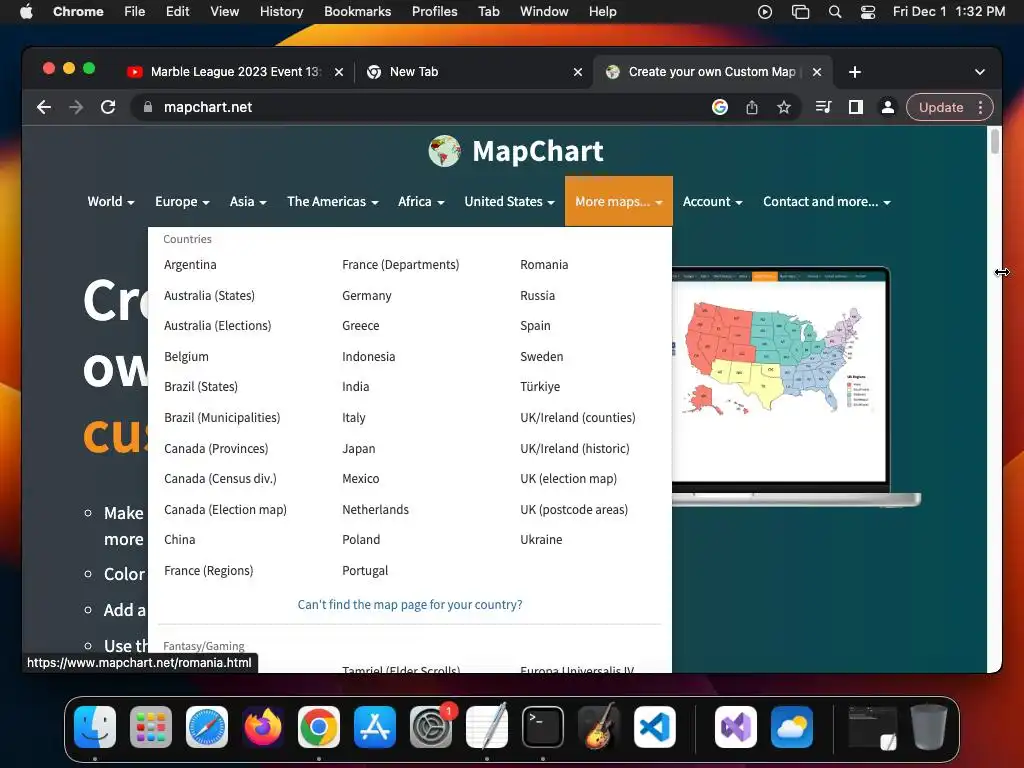Open Chrome tab search chevron
This screenshot has height=768, width=1024.
980,72
